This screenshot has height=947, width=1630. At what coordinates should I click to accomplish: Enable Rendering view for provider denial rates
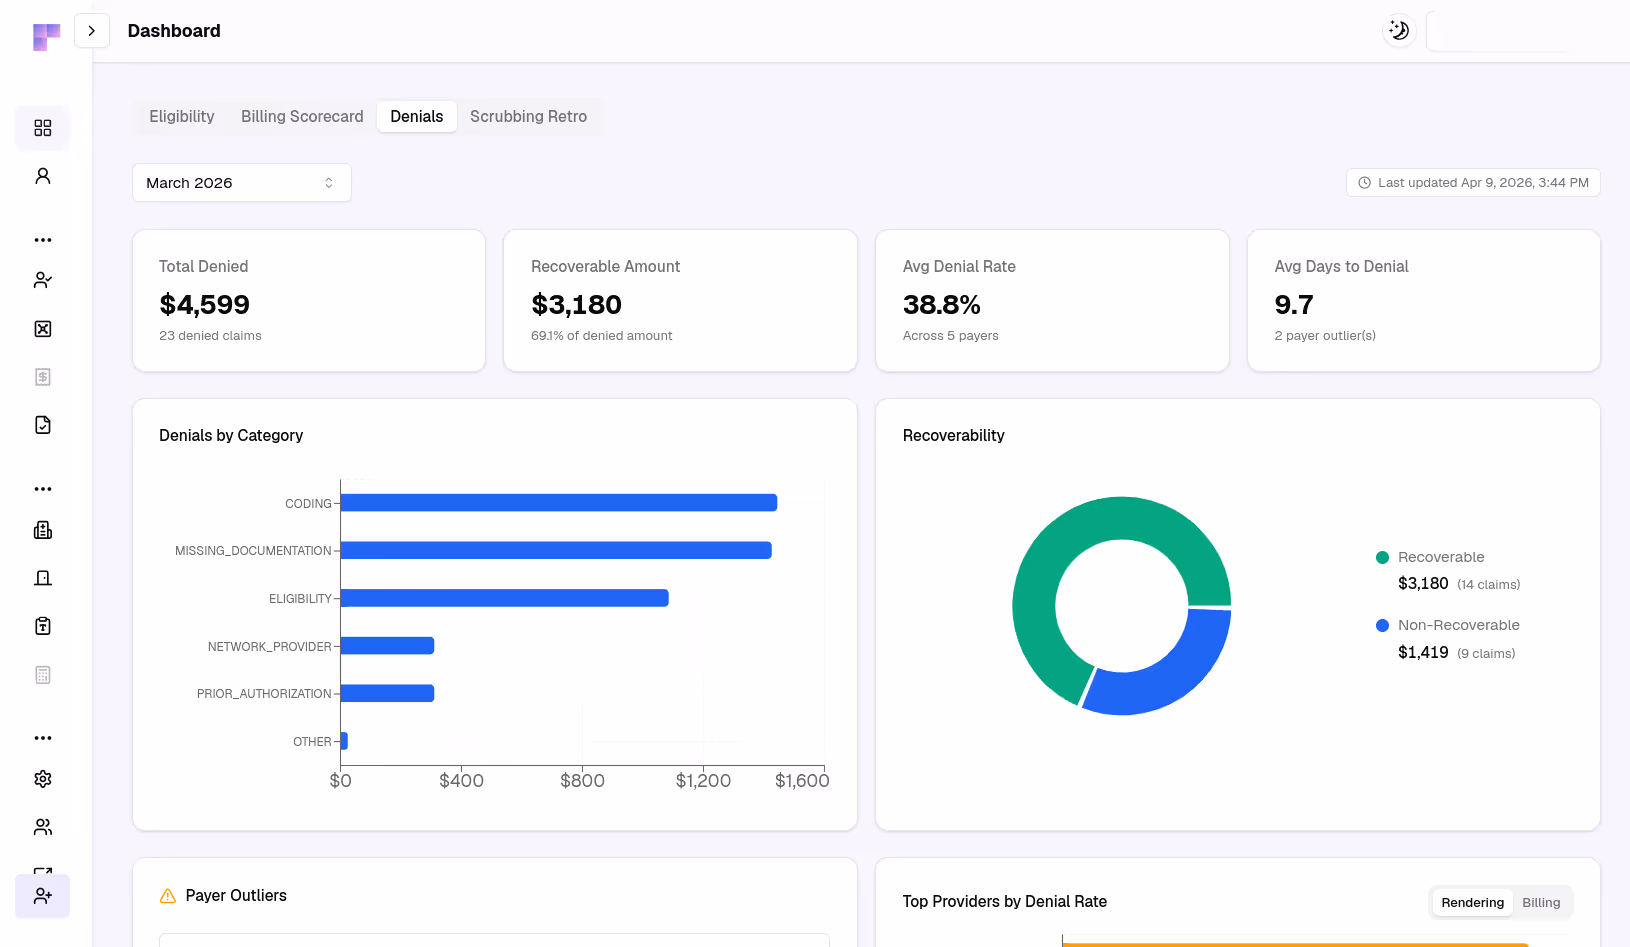click(1472, 902)
